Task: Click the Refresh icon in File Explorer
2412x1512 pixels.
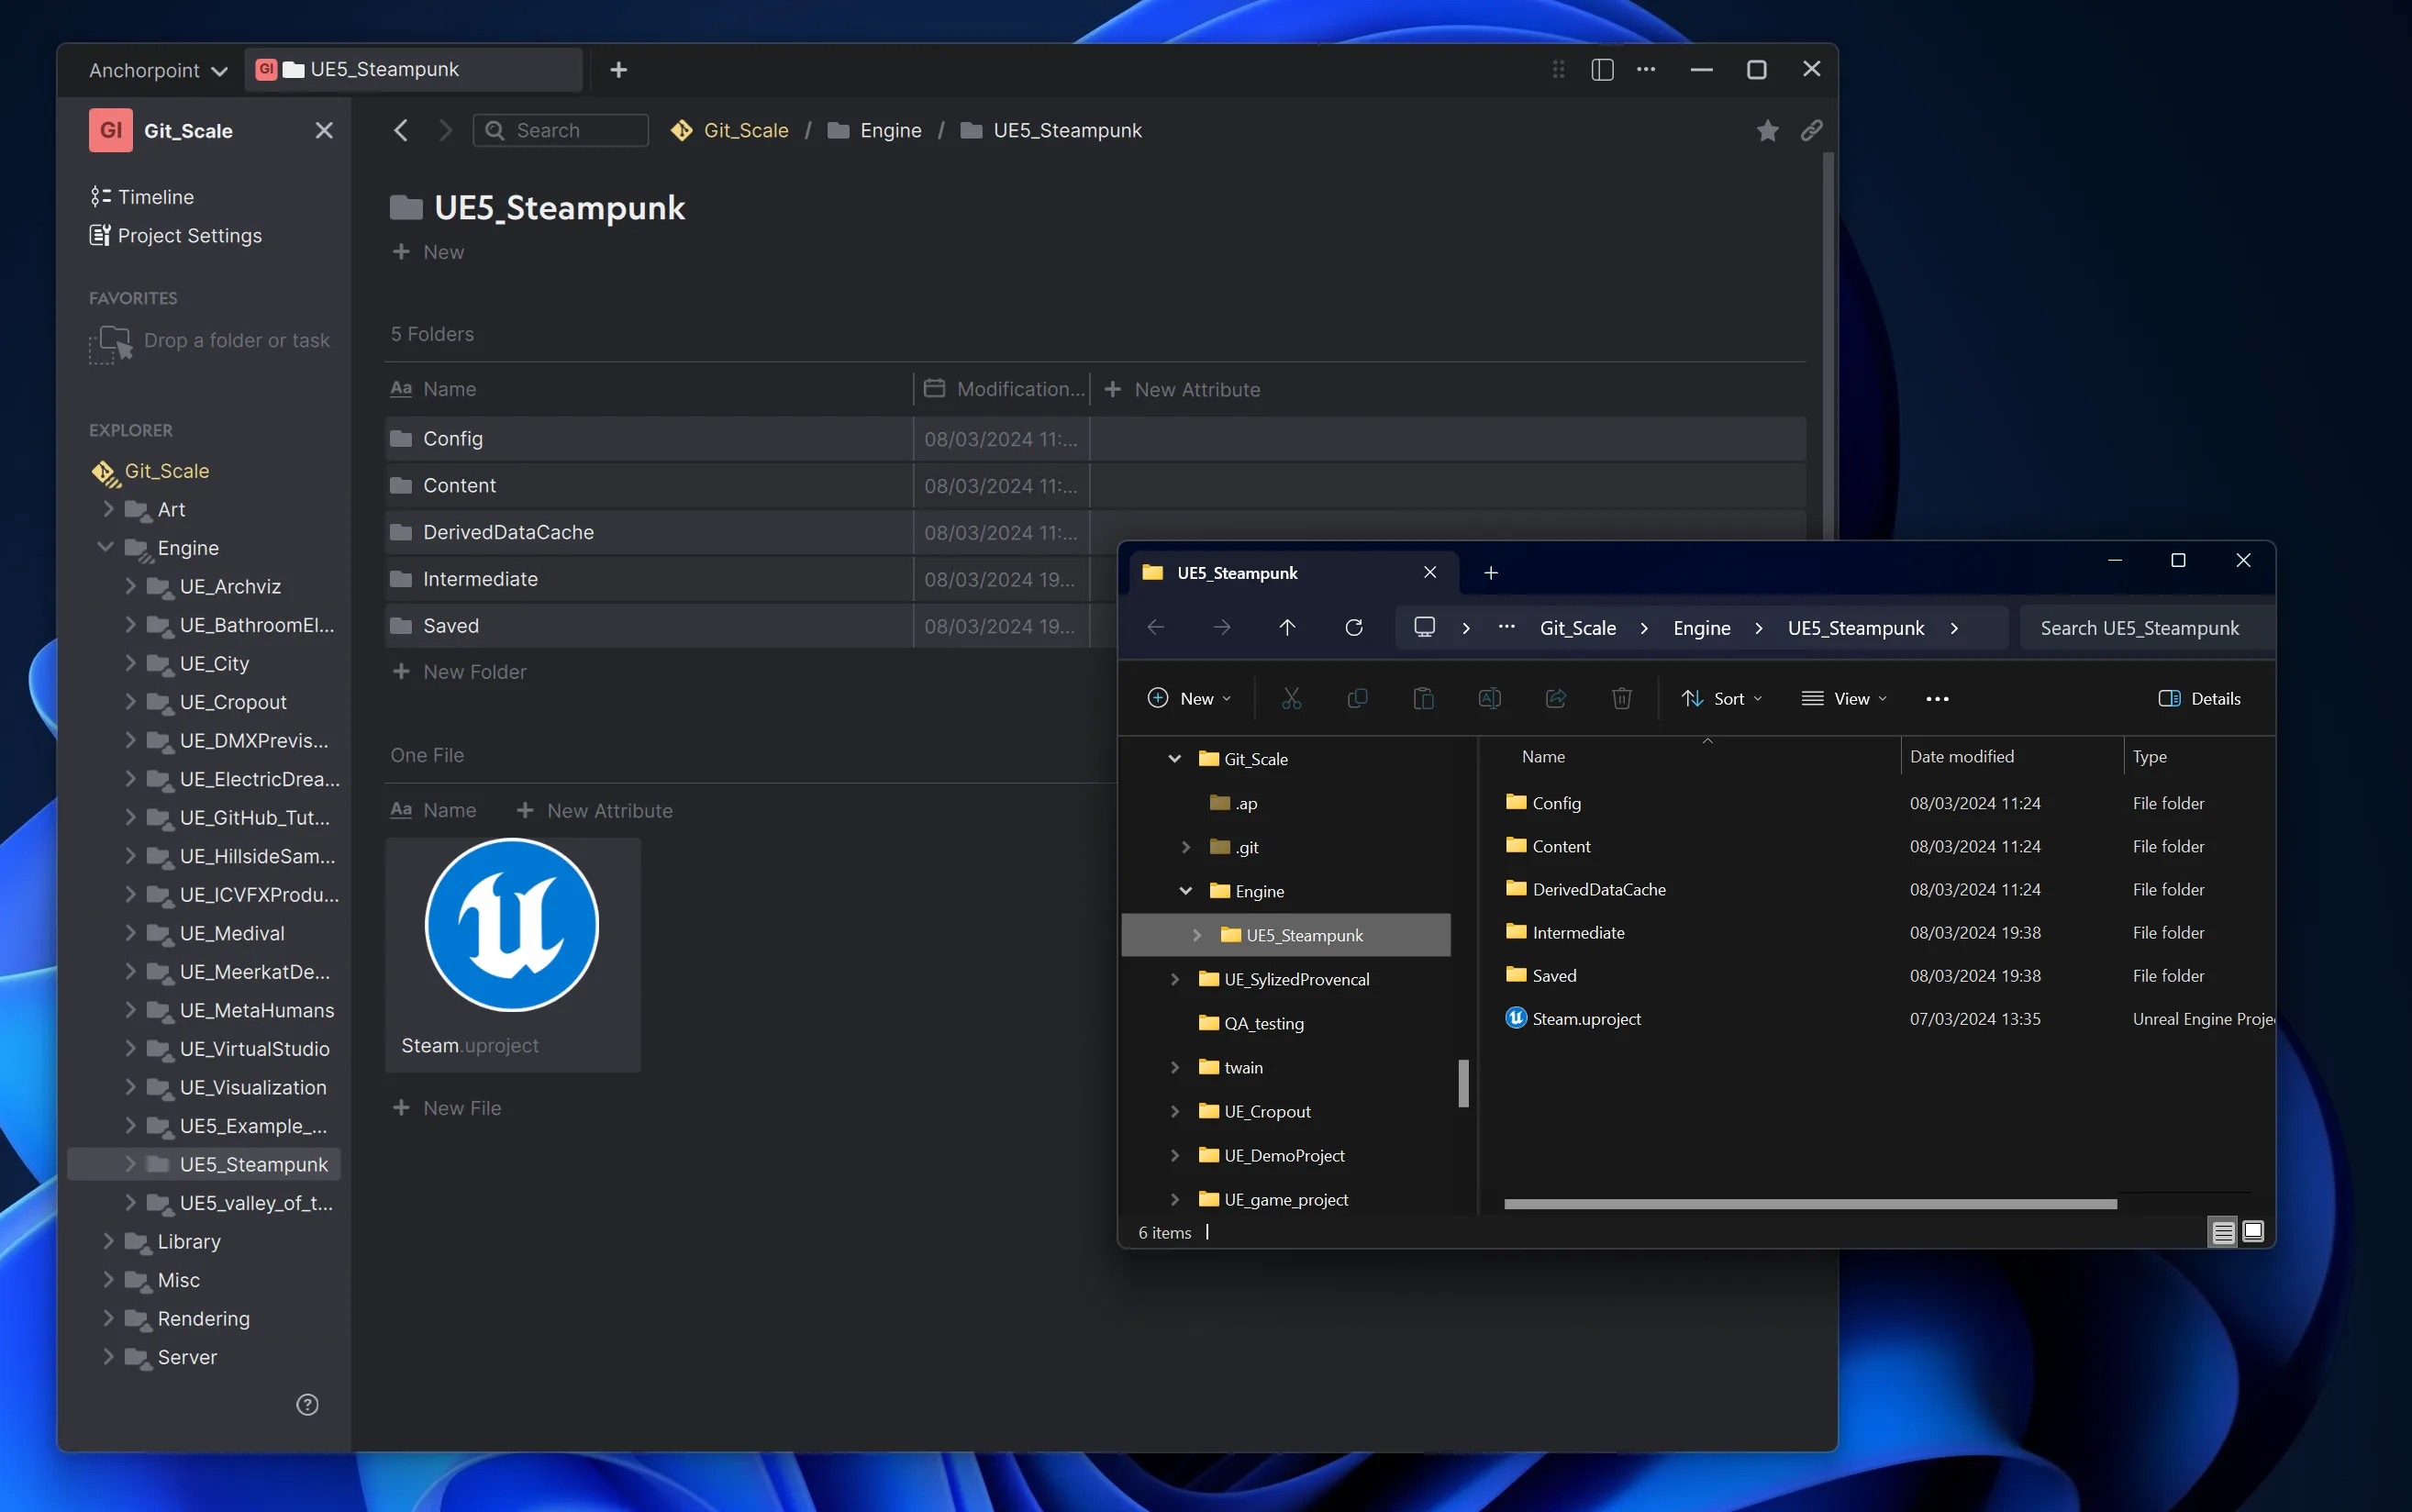Action: 1354,628
